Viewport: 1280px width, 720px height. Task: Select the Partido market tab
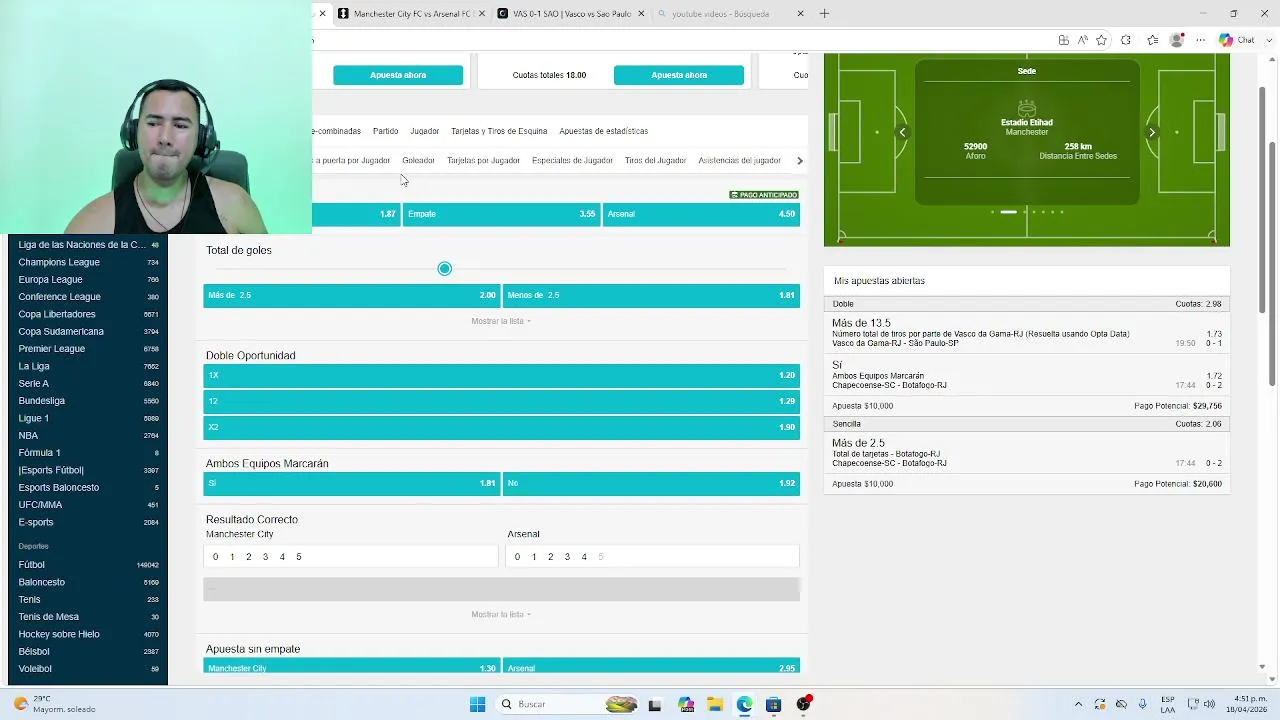[x=385, y=131]
